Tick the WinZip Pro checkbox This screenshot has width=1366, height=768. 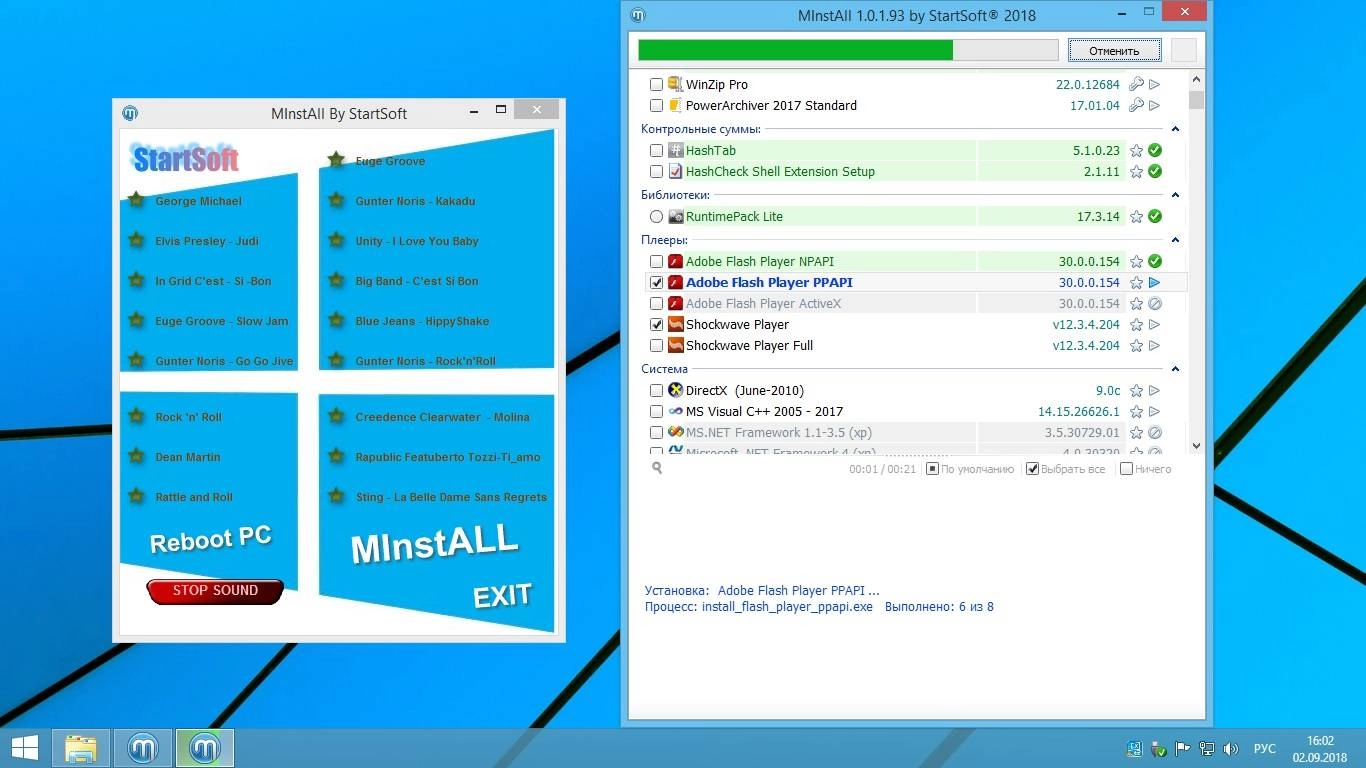pos(656,85)
